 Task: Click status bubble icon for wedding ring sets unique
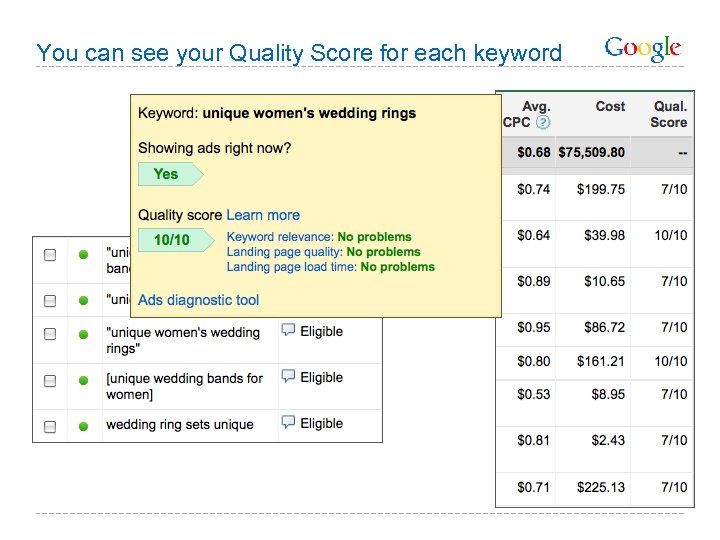click(288, 422)
